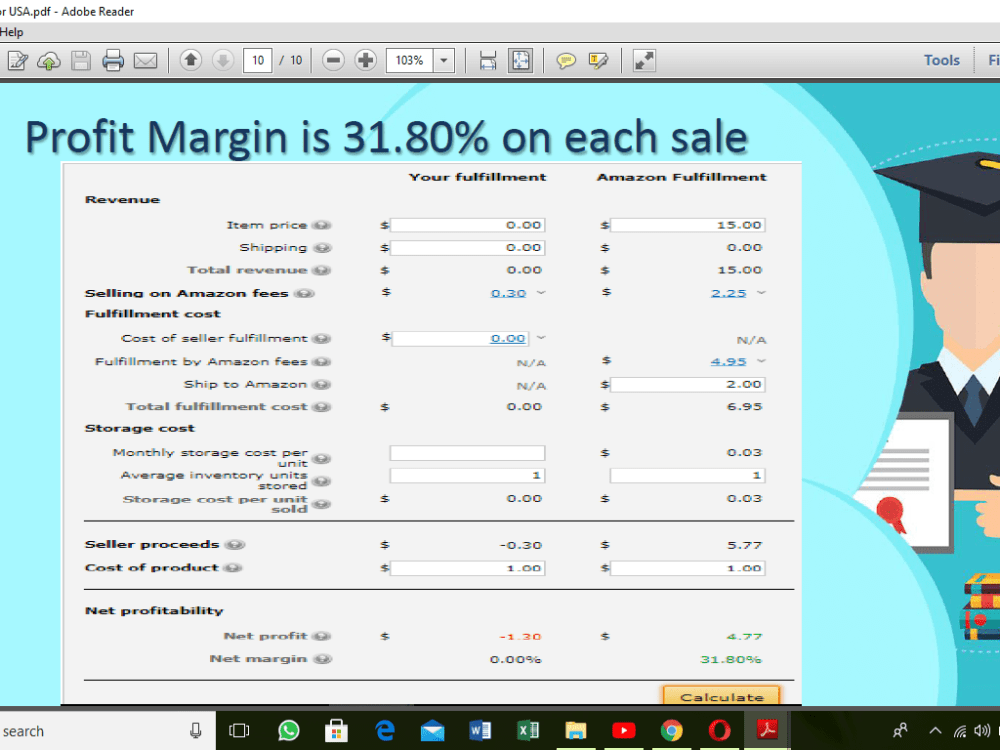Click Your fulfillment monthly storage cost field
The width and height of the screenshot is (1000, 750).
[x=467, y=453]
